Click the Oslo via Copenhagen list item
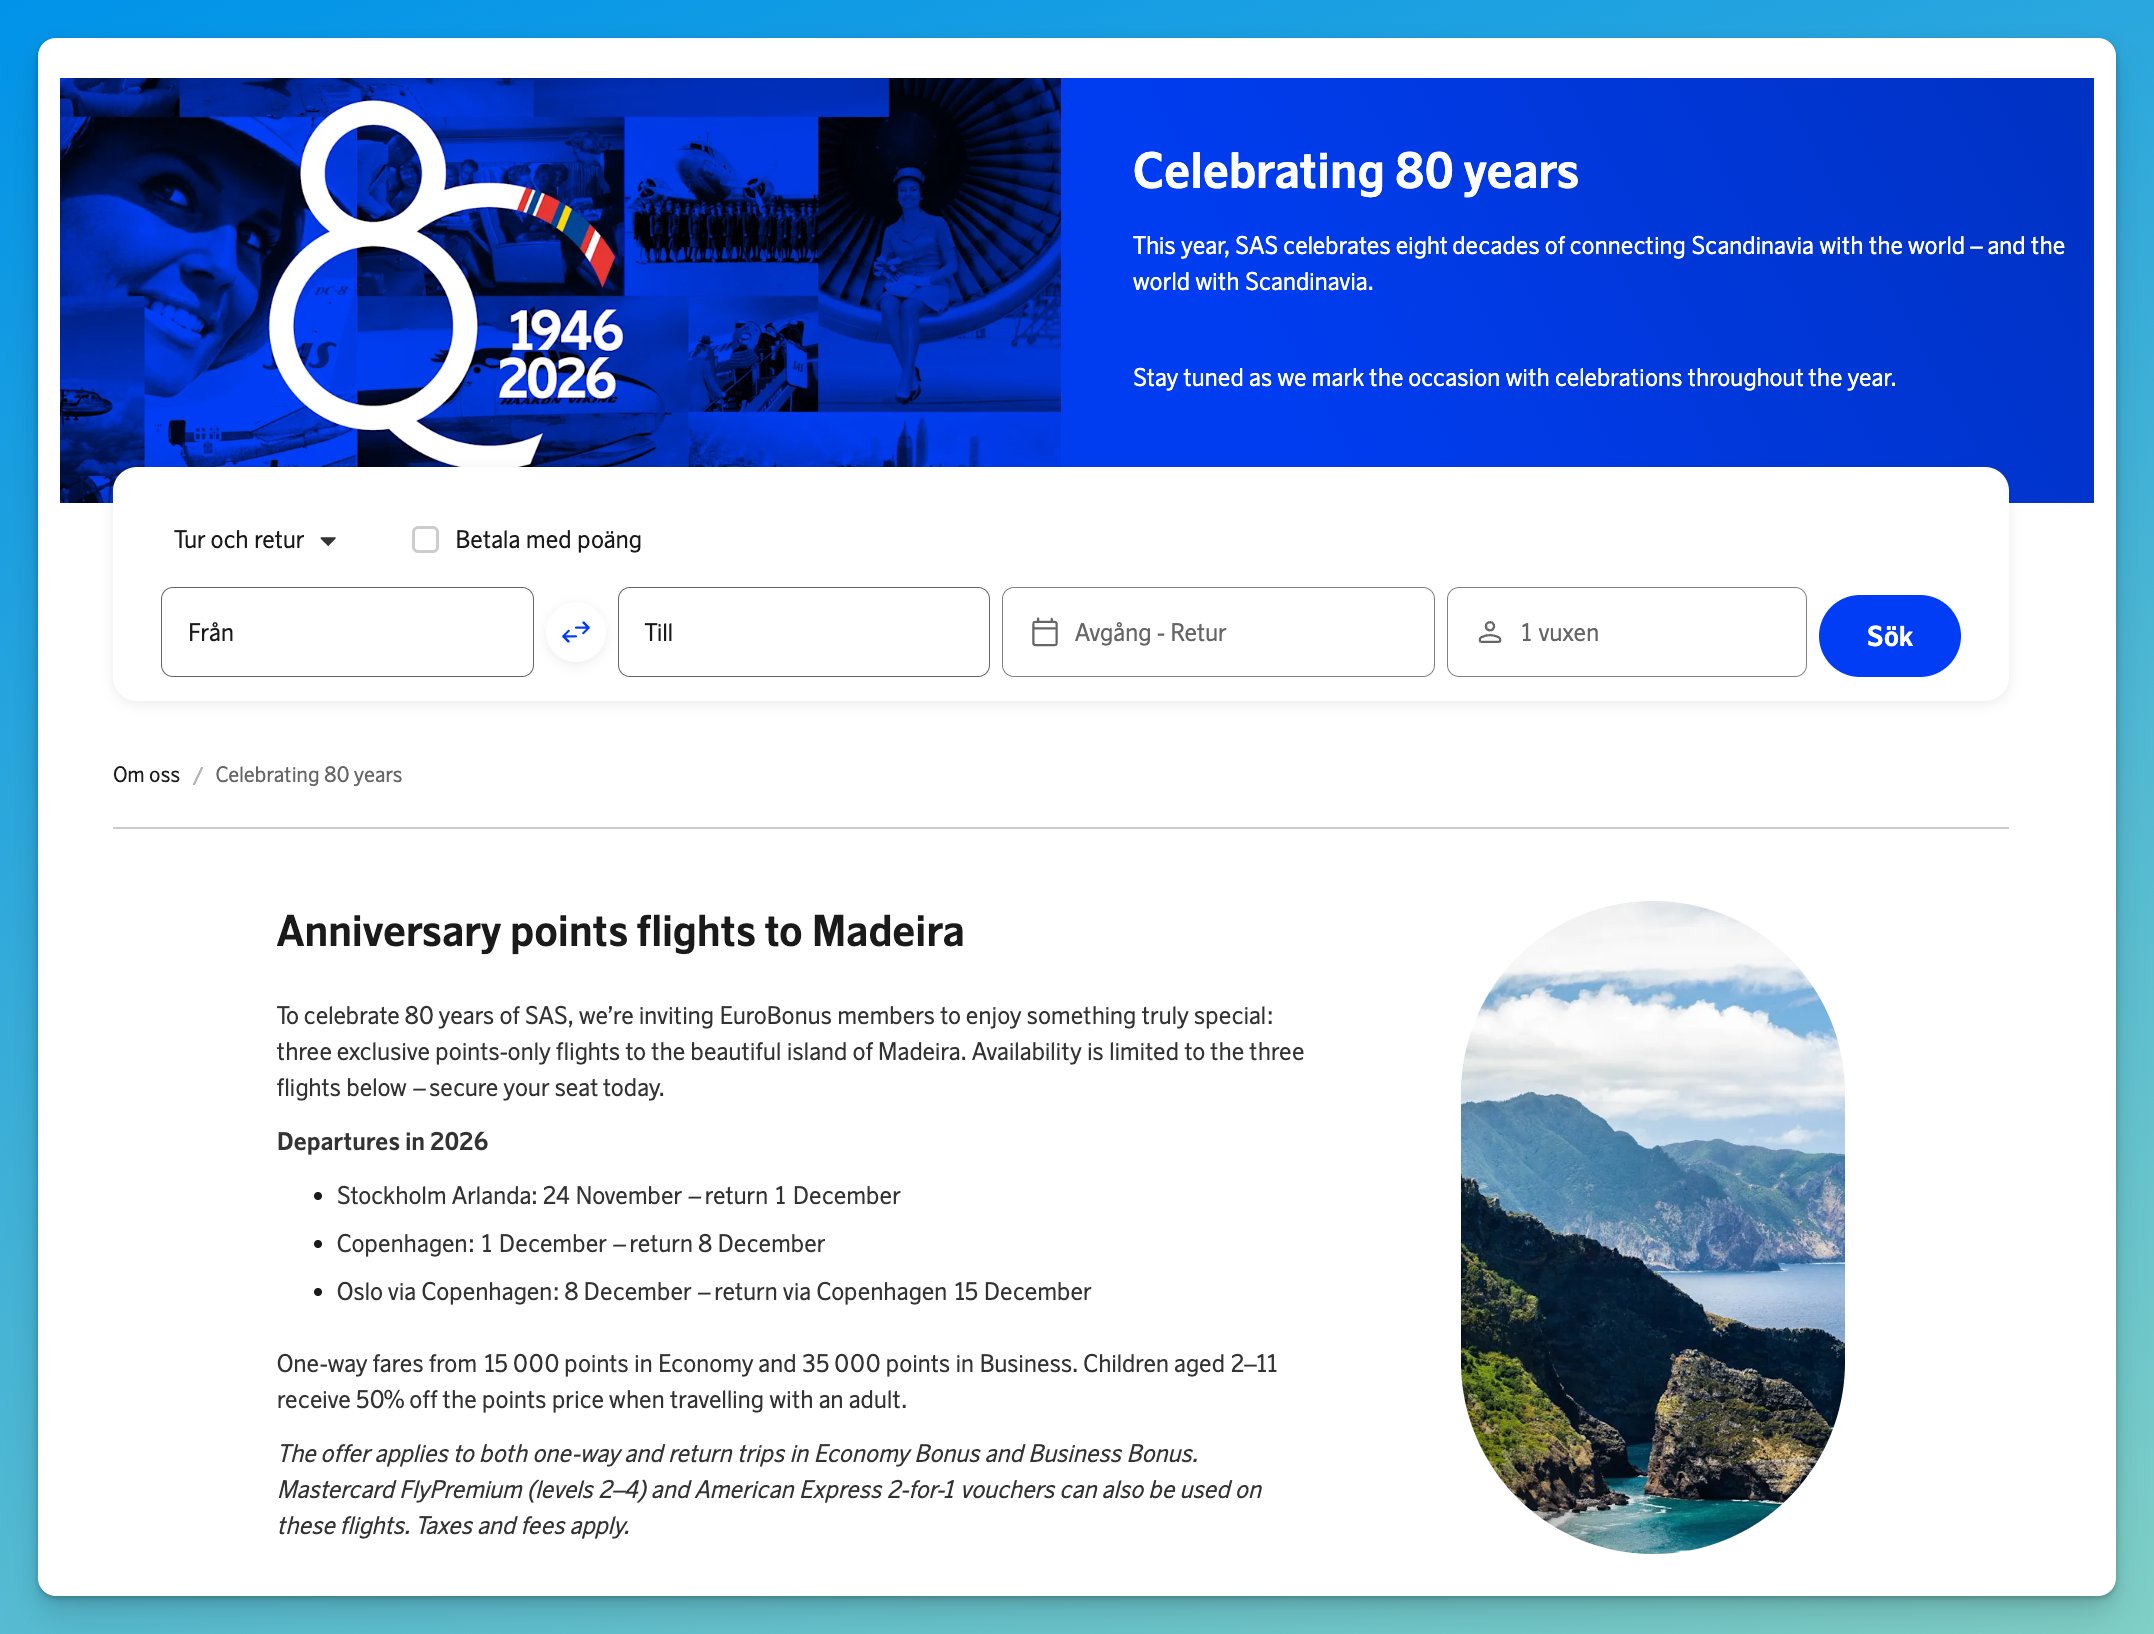This screenshot has width=2154, height=1634. [x=713, y=1292]
